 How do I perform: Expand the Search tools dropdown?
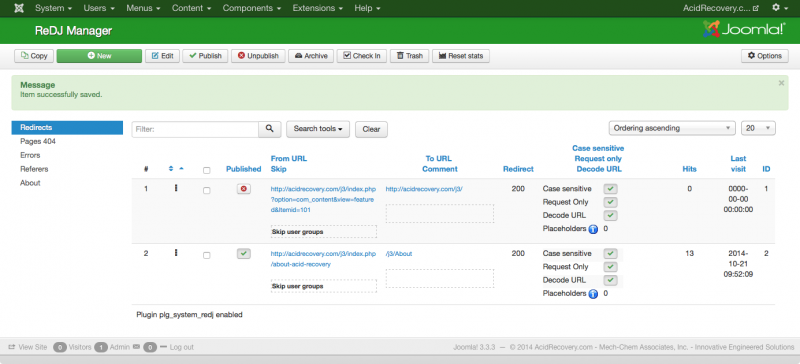pos(318,129)
